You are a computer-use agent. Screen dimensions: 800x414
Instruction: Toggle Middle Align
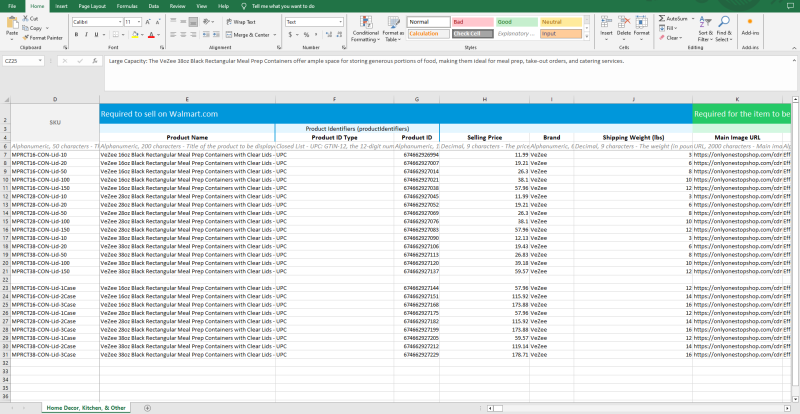tap(183, 22)
